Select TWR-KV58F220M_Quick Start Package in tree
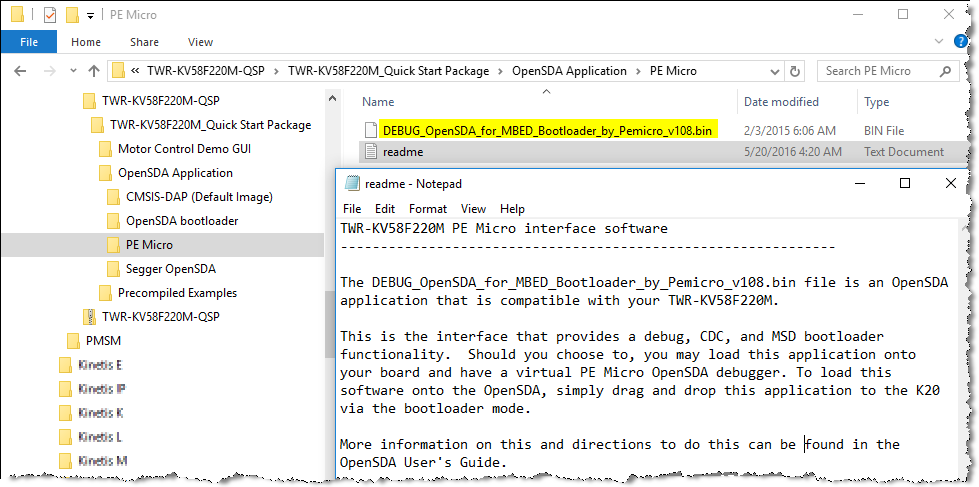 pyautogui.click(x=210, y=125)
